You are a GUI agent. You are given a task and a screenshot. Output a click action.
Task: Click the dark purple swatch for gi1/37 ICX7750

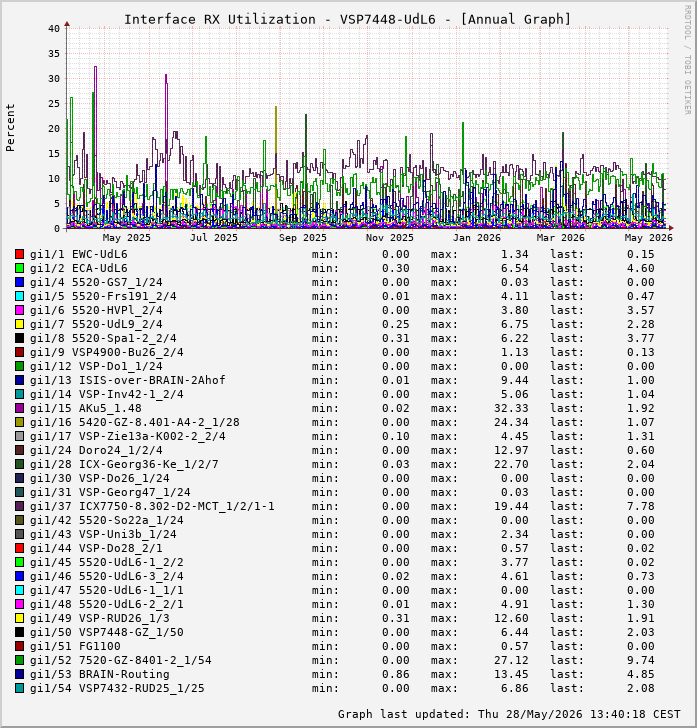(20, 507)
